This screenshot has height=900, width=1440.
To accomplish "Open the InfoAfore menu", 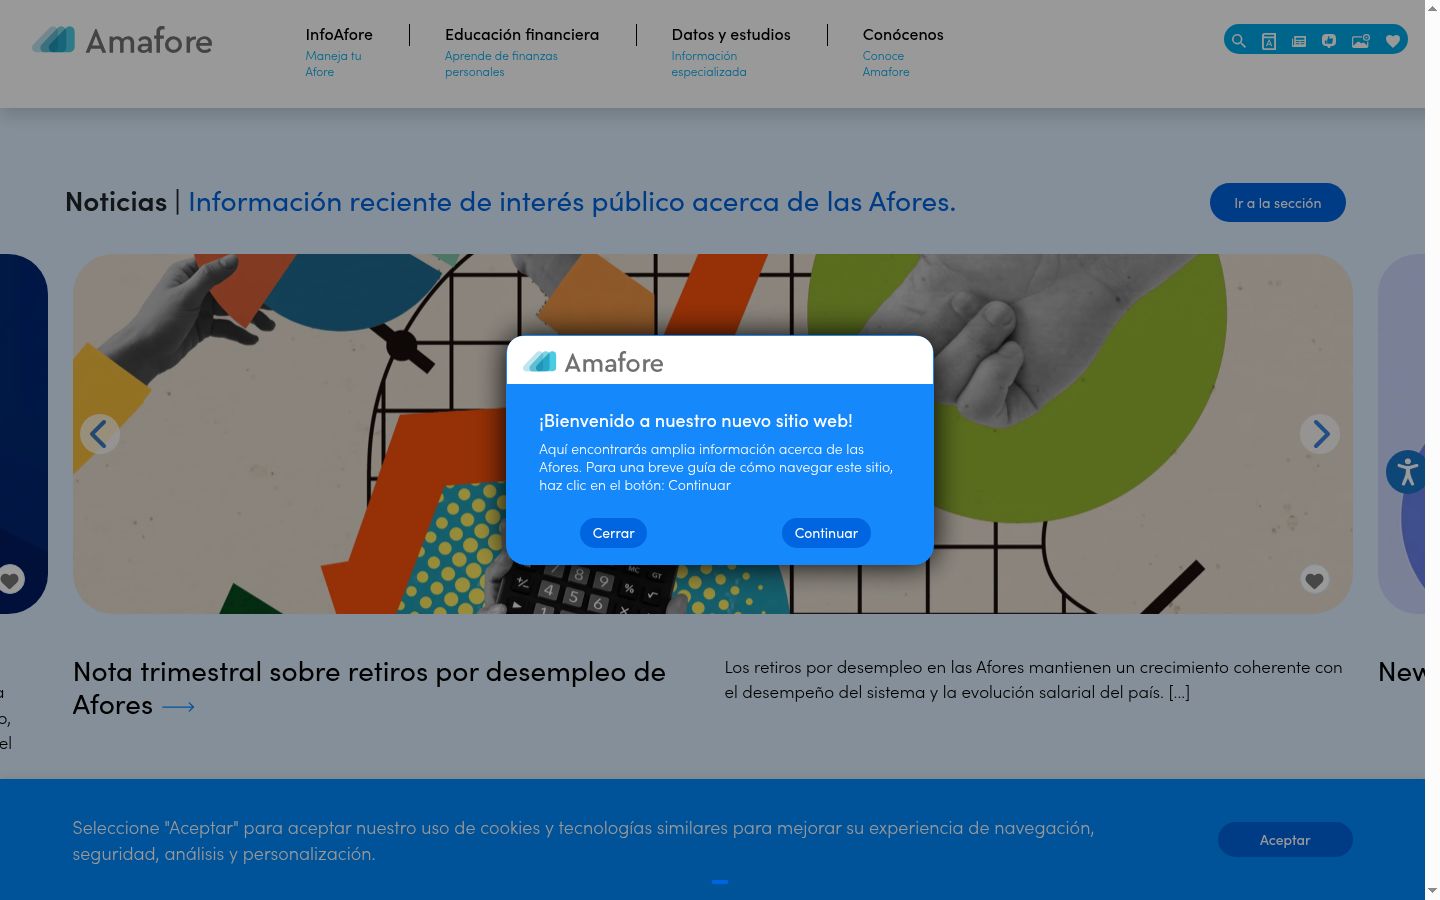I will (x=339, y=34).
